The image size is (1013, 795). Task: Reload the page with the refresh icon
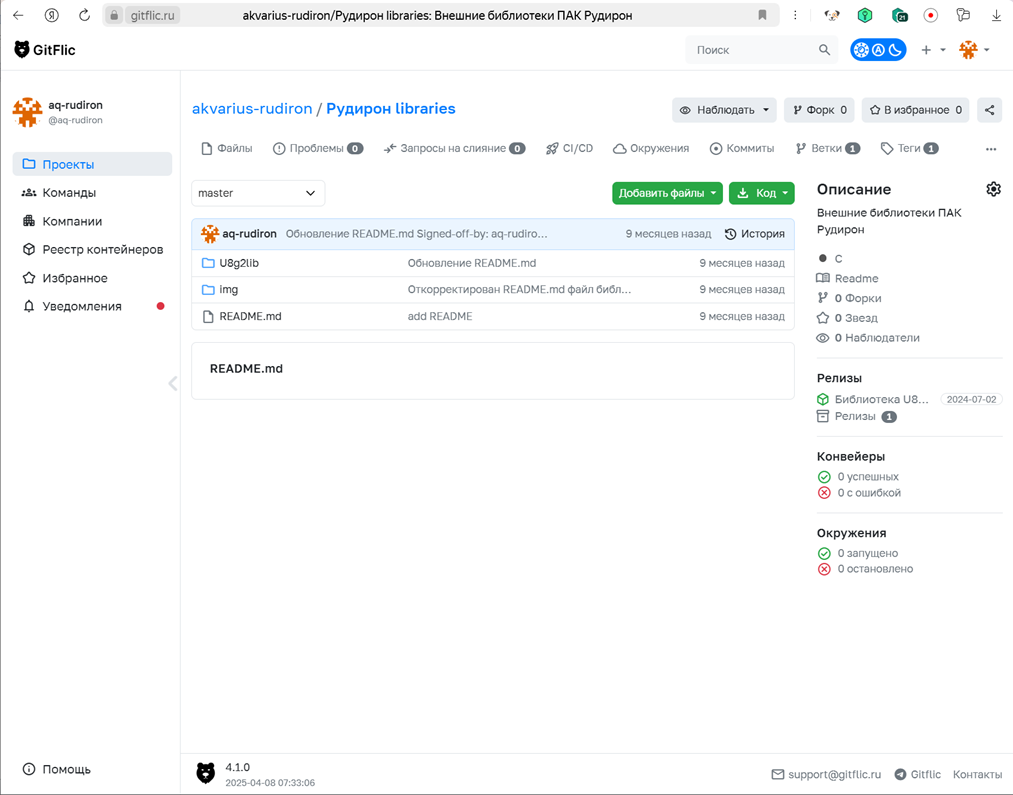click(x=84, y=15)
